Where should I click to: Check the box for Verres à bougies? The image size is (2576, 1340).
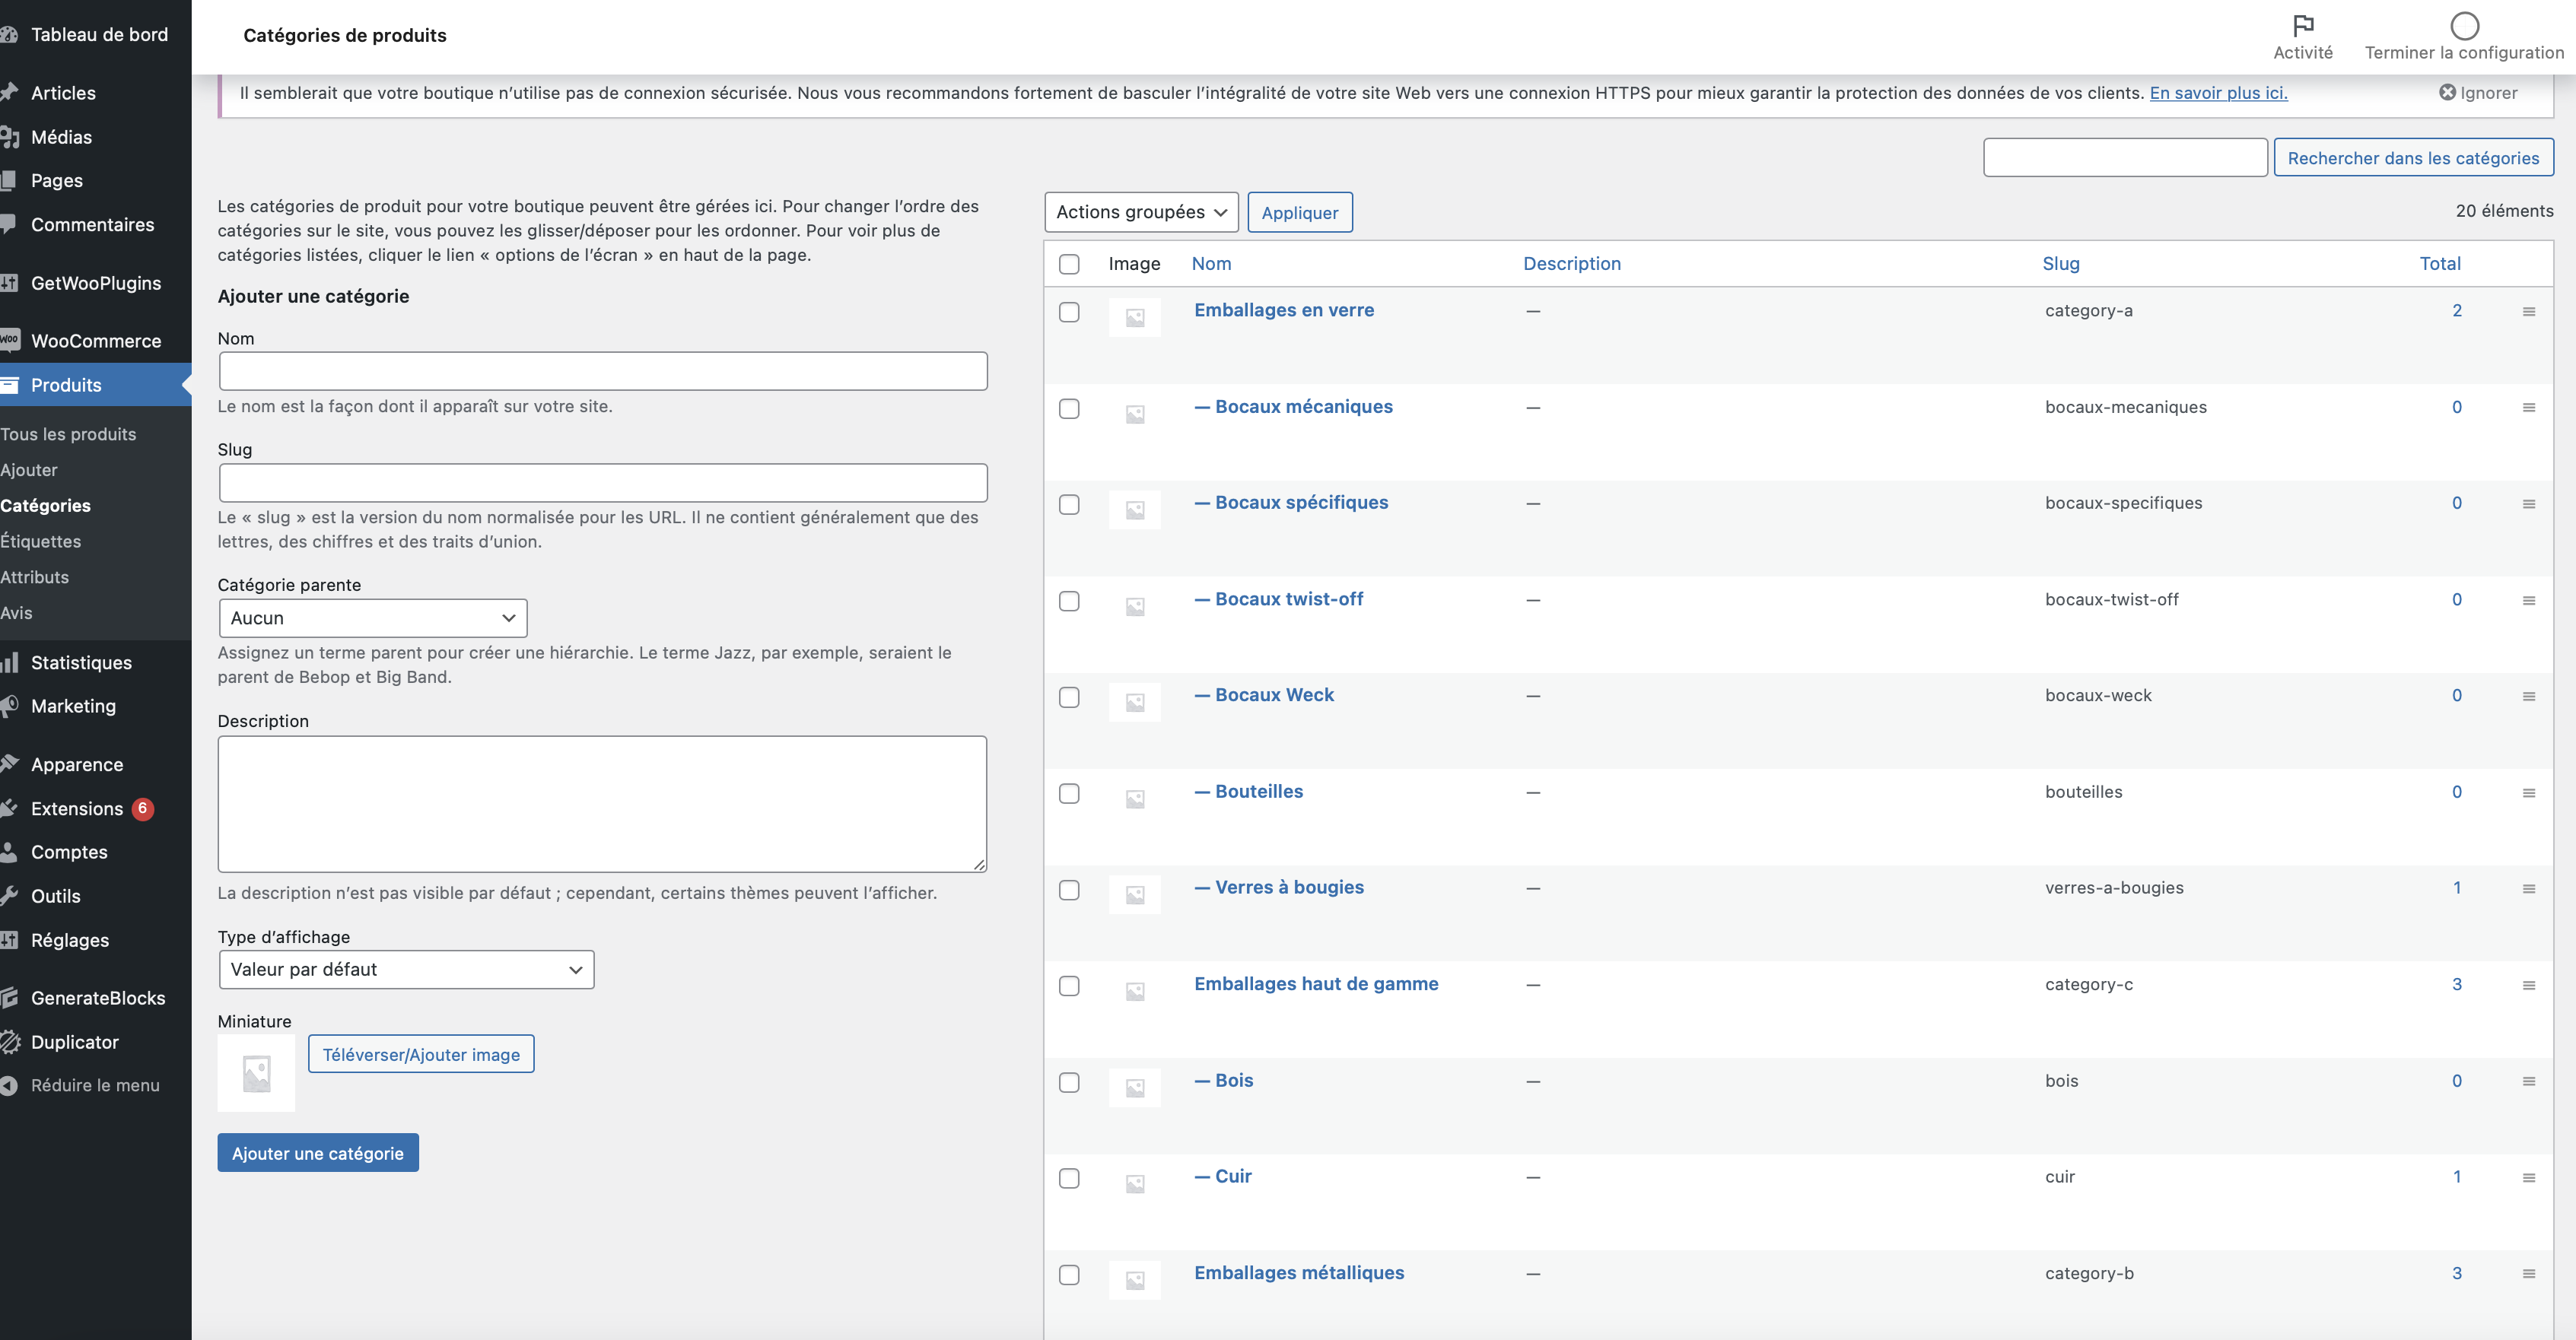(x=1069, y=890)
